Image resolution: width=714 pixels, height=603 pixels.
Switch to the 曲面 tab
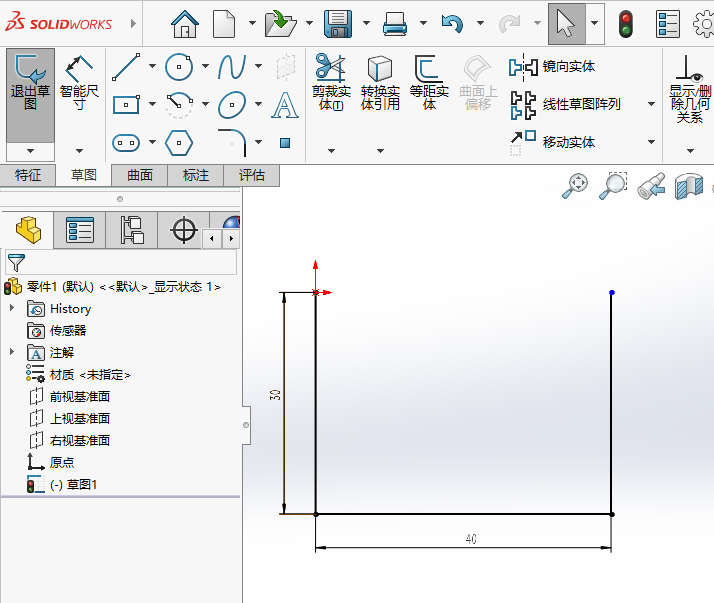pyautogui.click(x=140, y=175)
